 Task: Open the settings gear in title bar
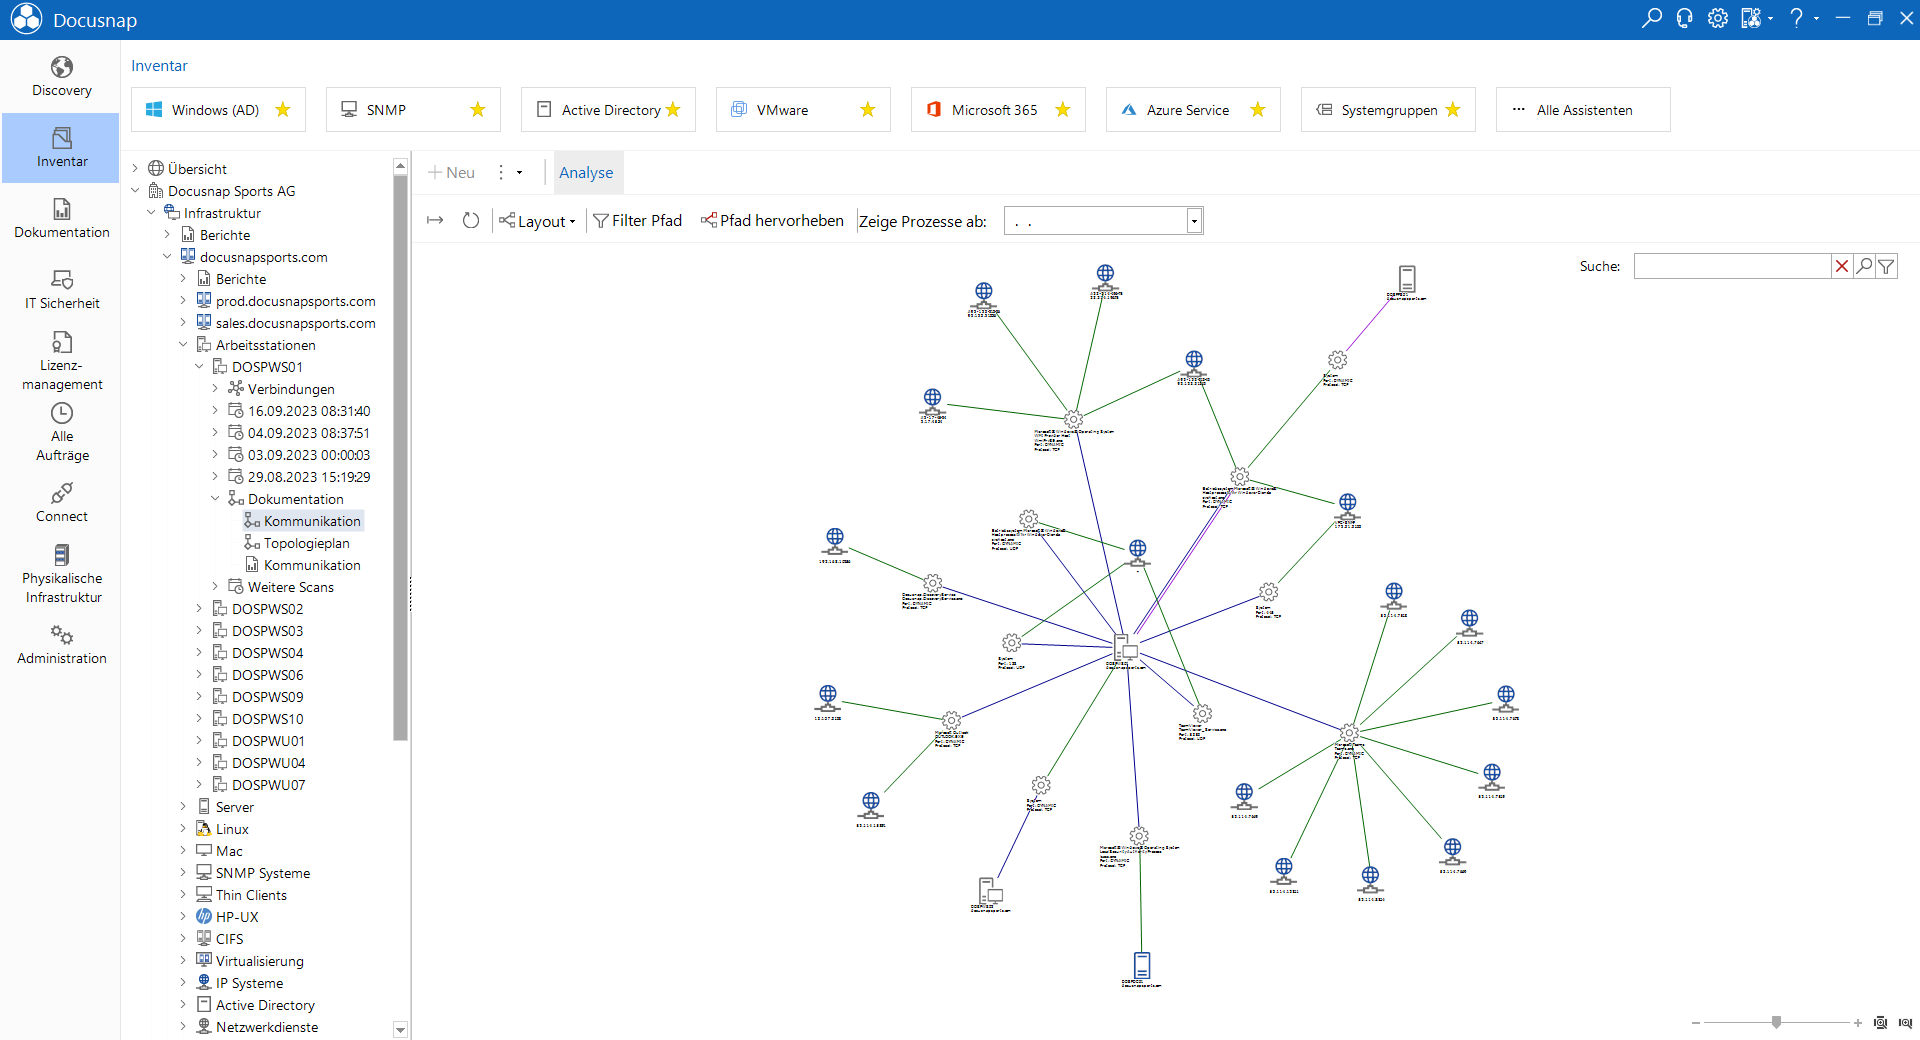pyautogui.click(x=1718, y=18)
